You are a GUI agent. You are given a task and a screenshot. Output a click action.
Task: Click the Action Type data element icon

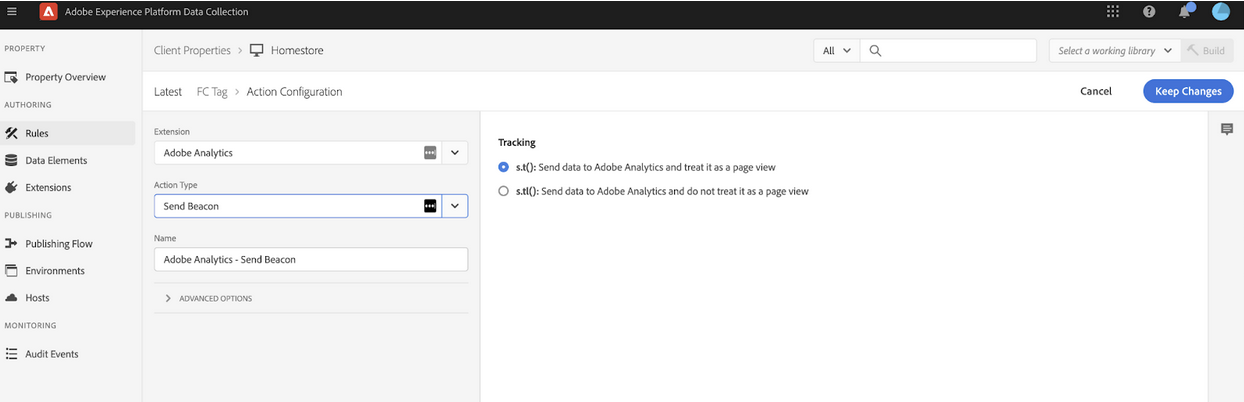pyautogui.click(x=430, y=205)
